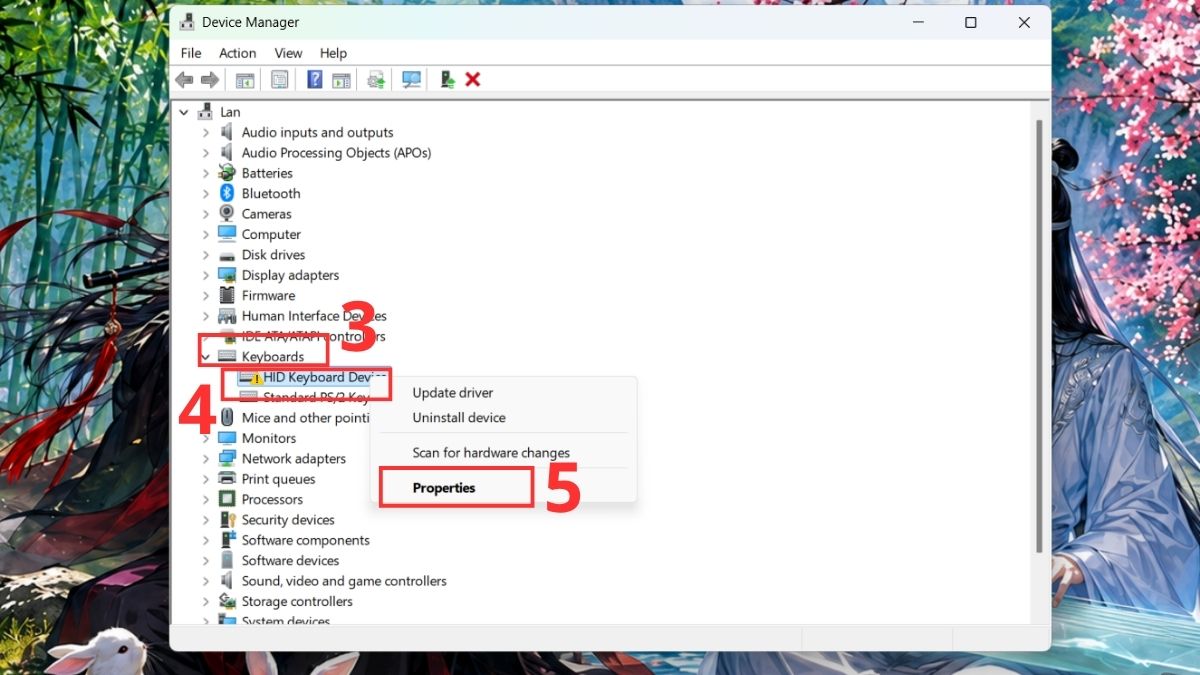The height and width of the screenshot is (675, 1200).
Task: Expand the Disk drives chevron
Action: point(206,255)
